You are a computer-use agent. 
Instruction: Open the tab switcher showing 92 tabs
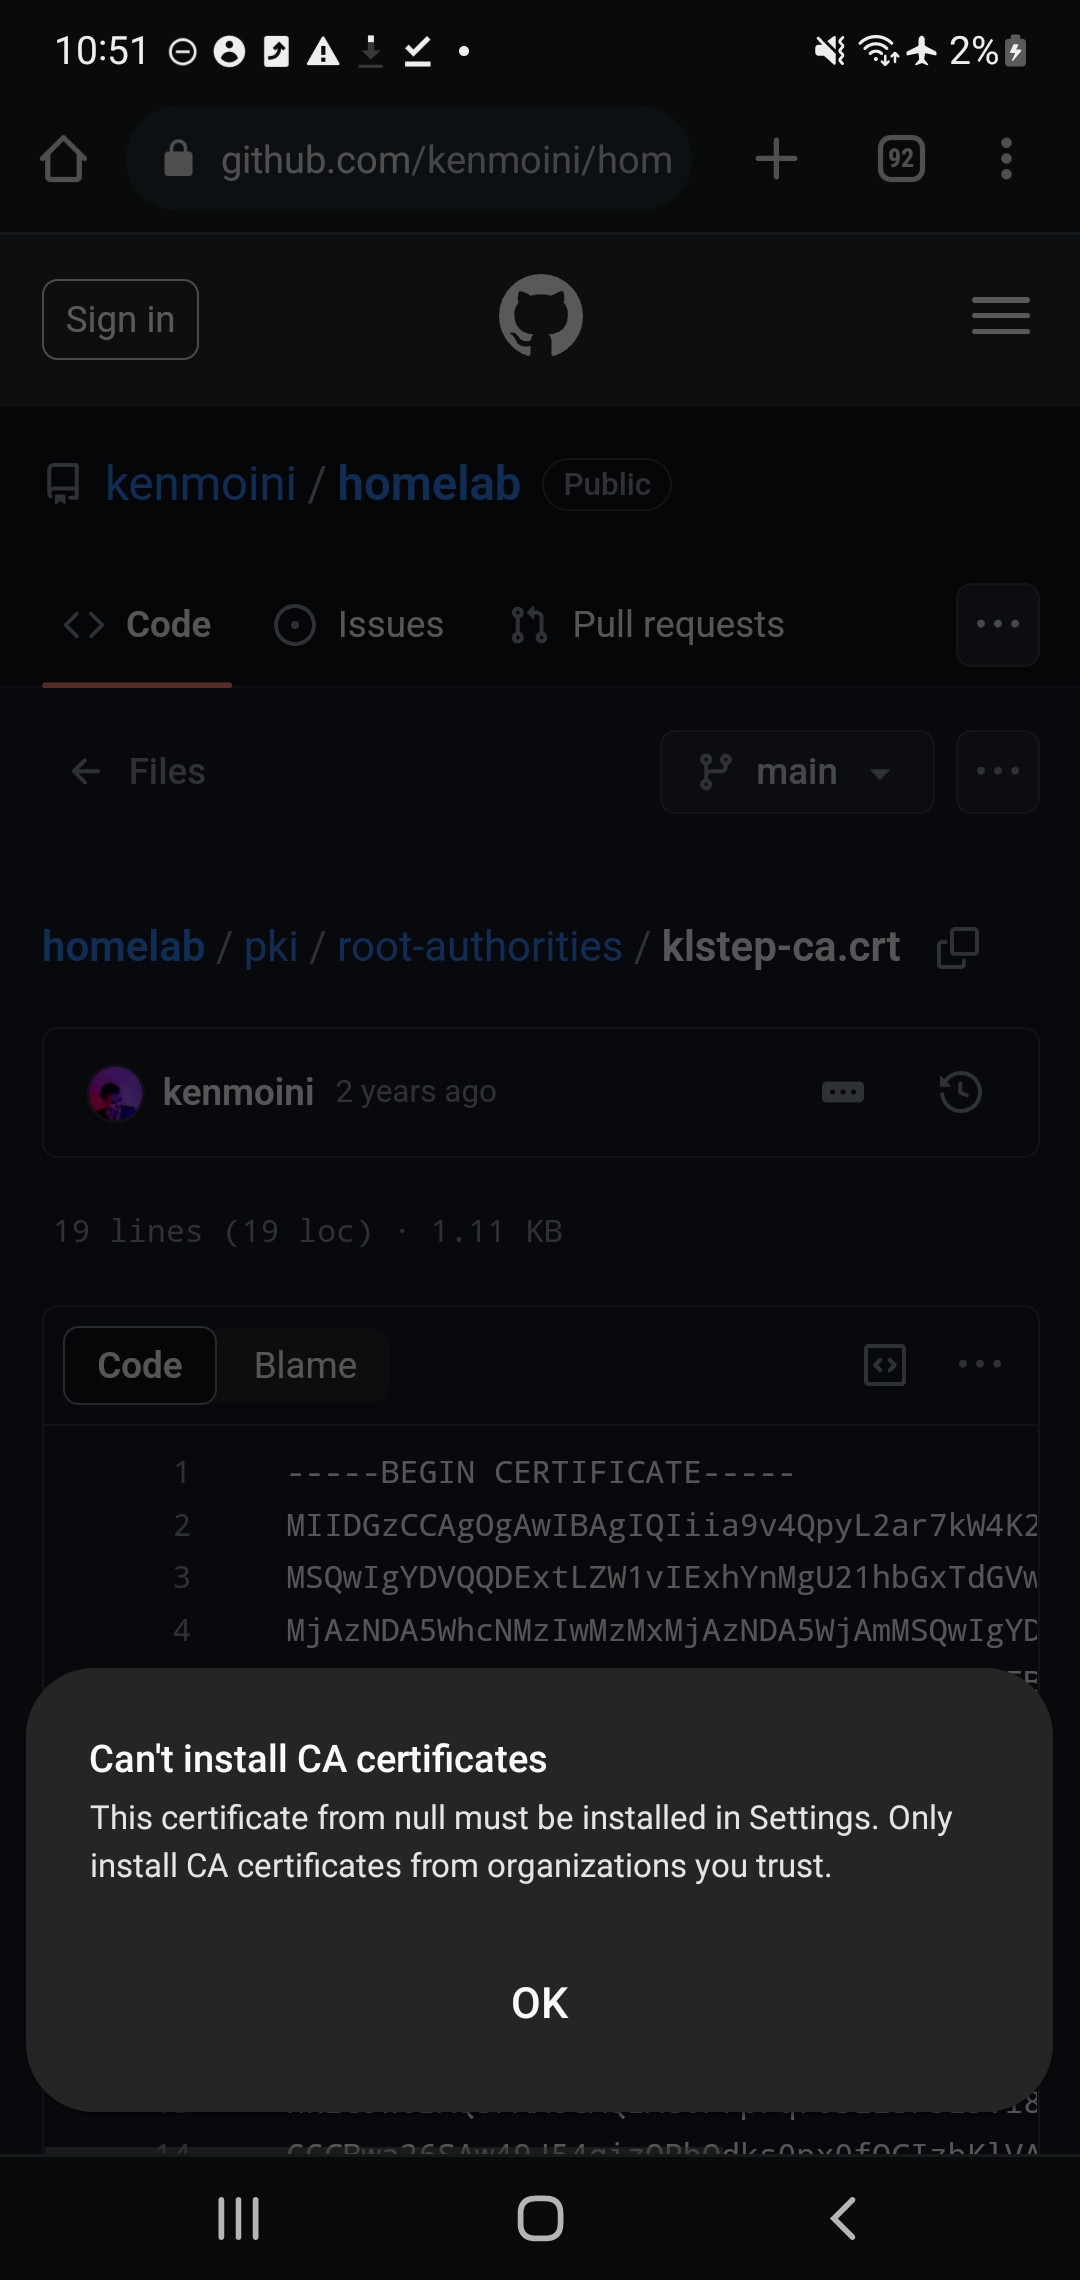[901, 159]
